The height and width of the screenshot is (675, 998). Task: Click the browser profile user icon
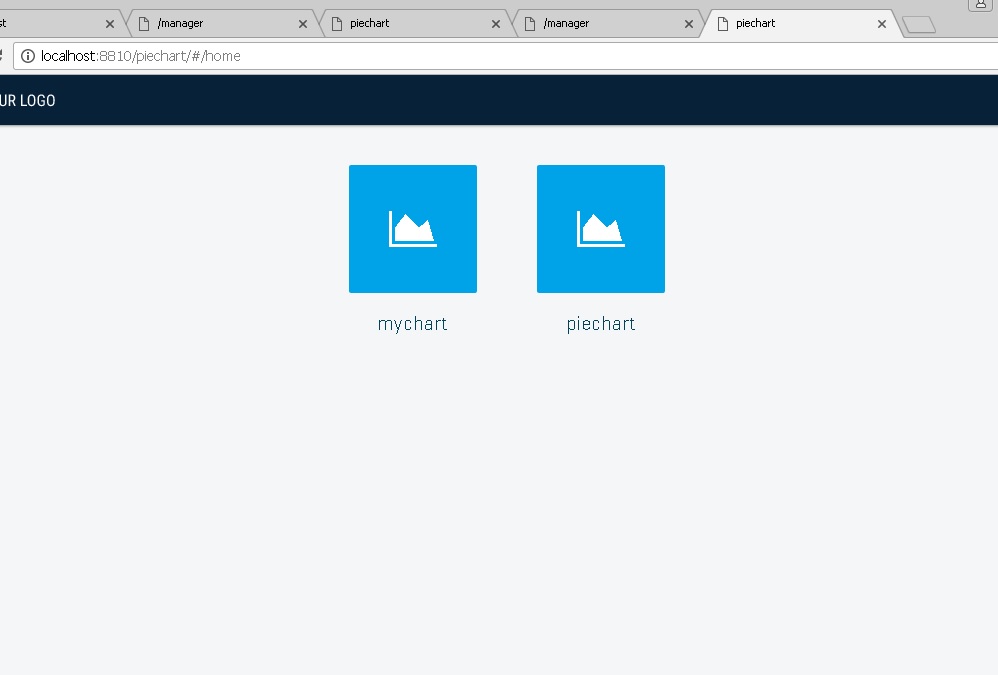[x=981, y=4]
